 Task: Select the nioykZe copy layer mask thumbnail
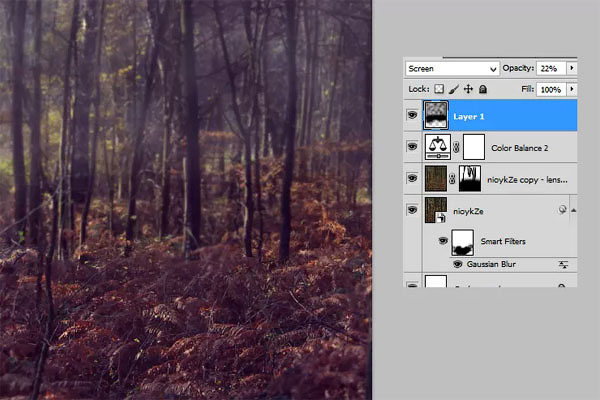point(470,178)
